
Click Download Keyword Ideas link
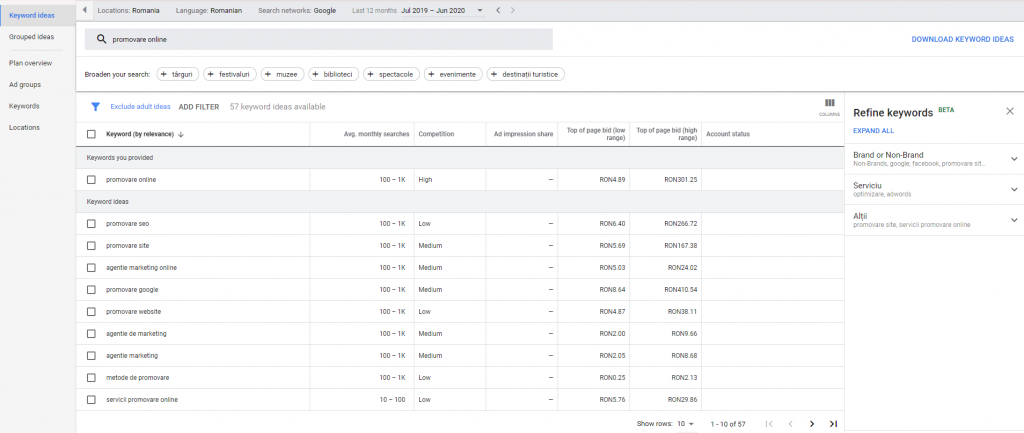962,39
